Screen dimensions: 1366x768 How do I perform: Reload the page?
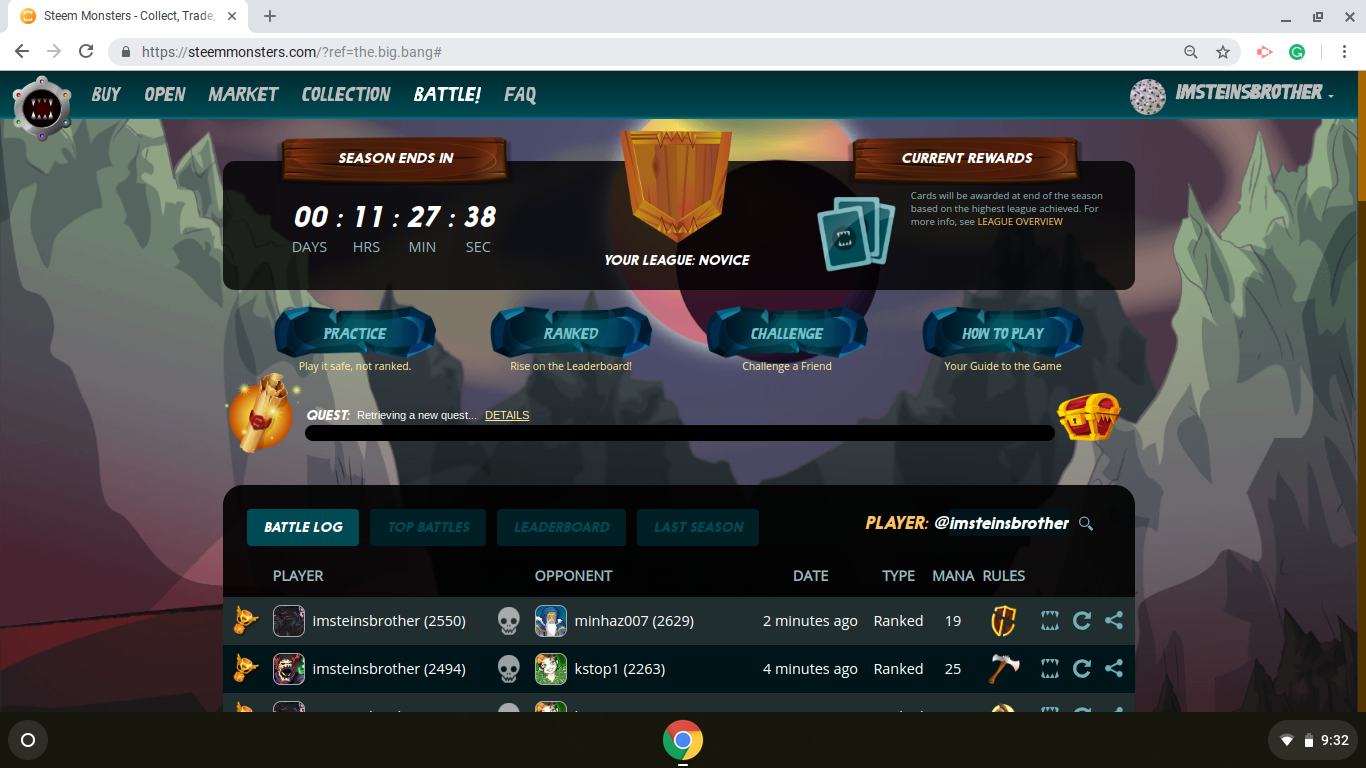point(86,52)
